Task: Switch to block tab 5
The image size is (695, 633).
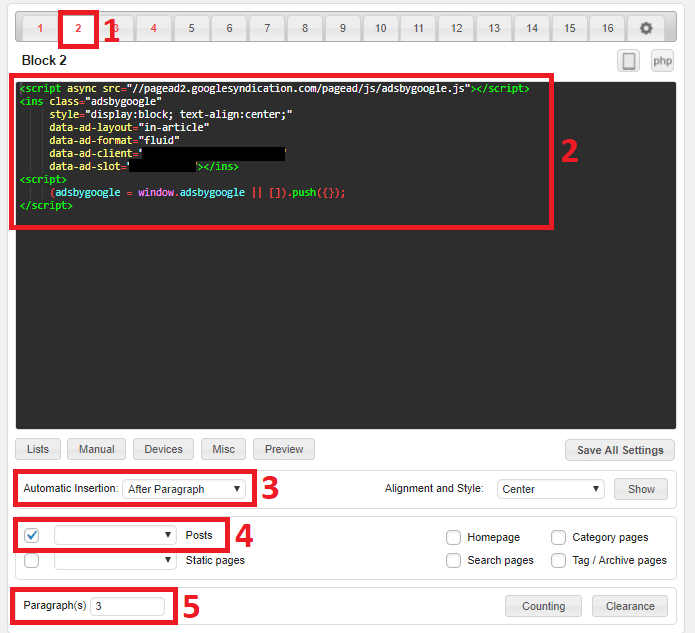Action: (x=191, y=28)
